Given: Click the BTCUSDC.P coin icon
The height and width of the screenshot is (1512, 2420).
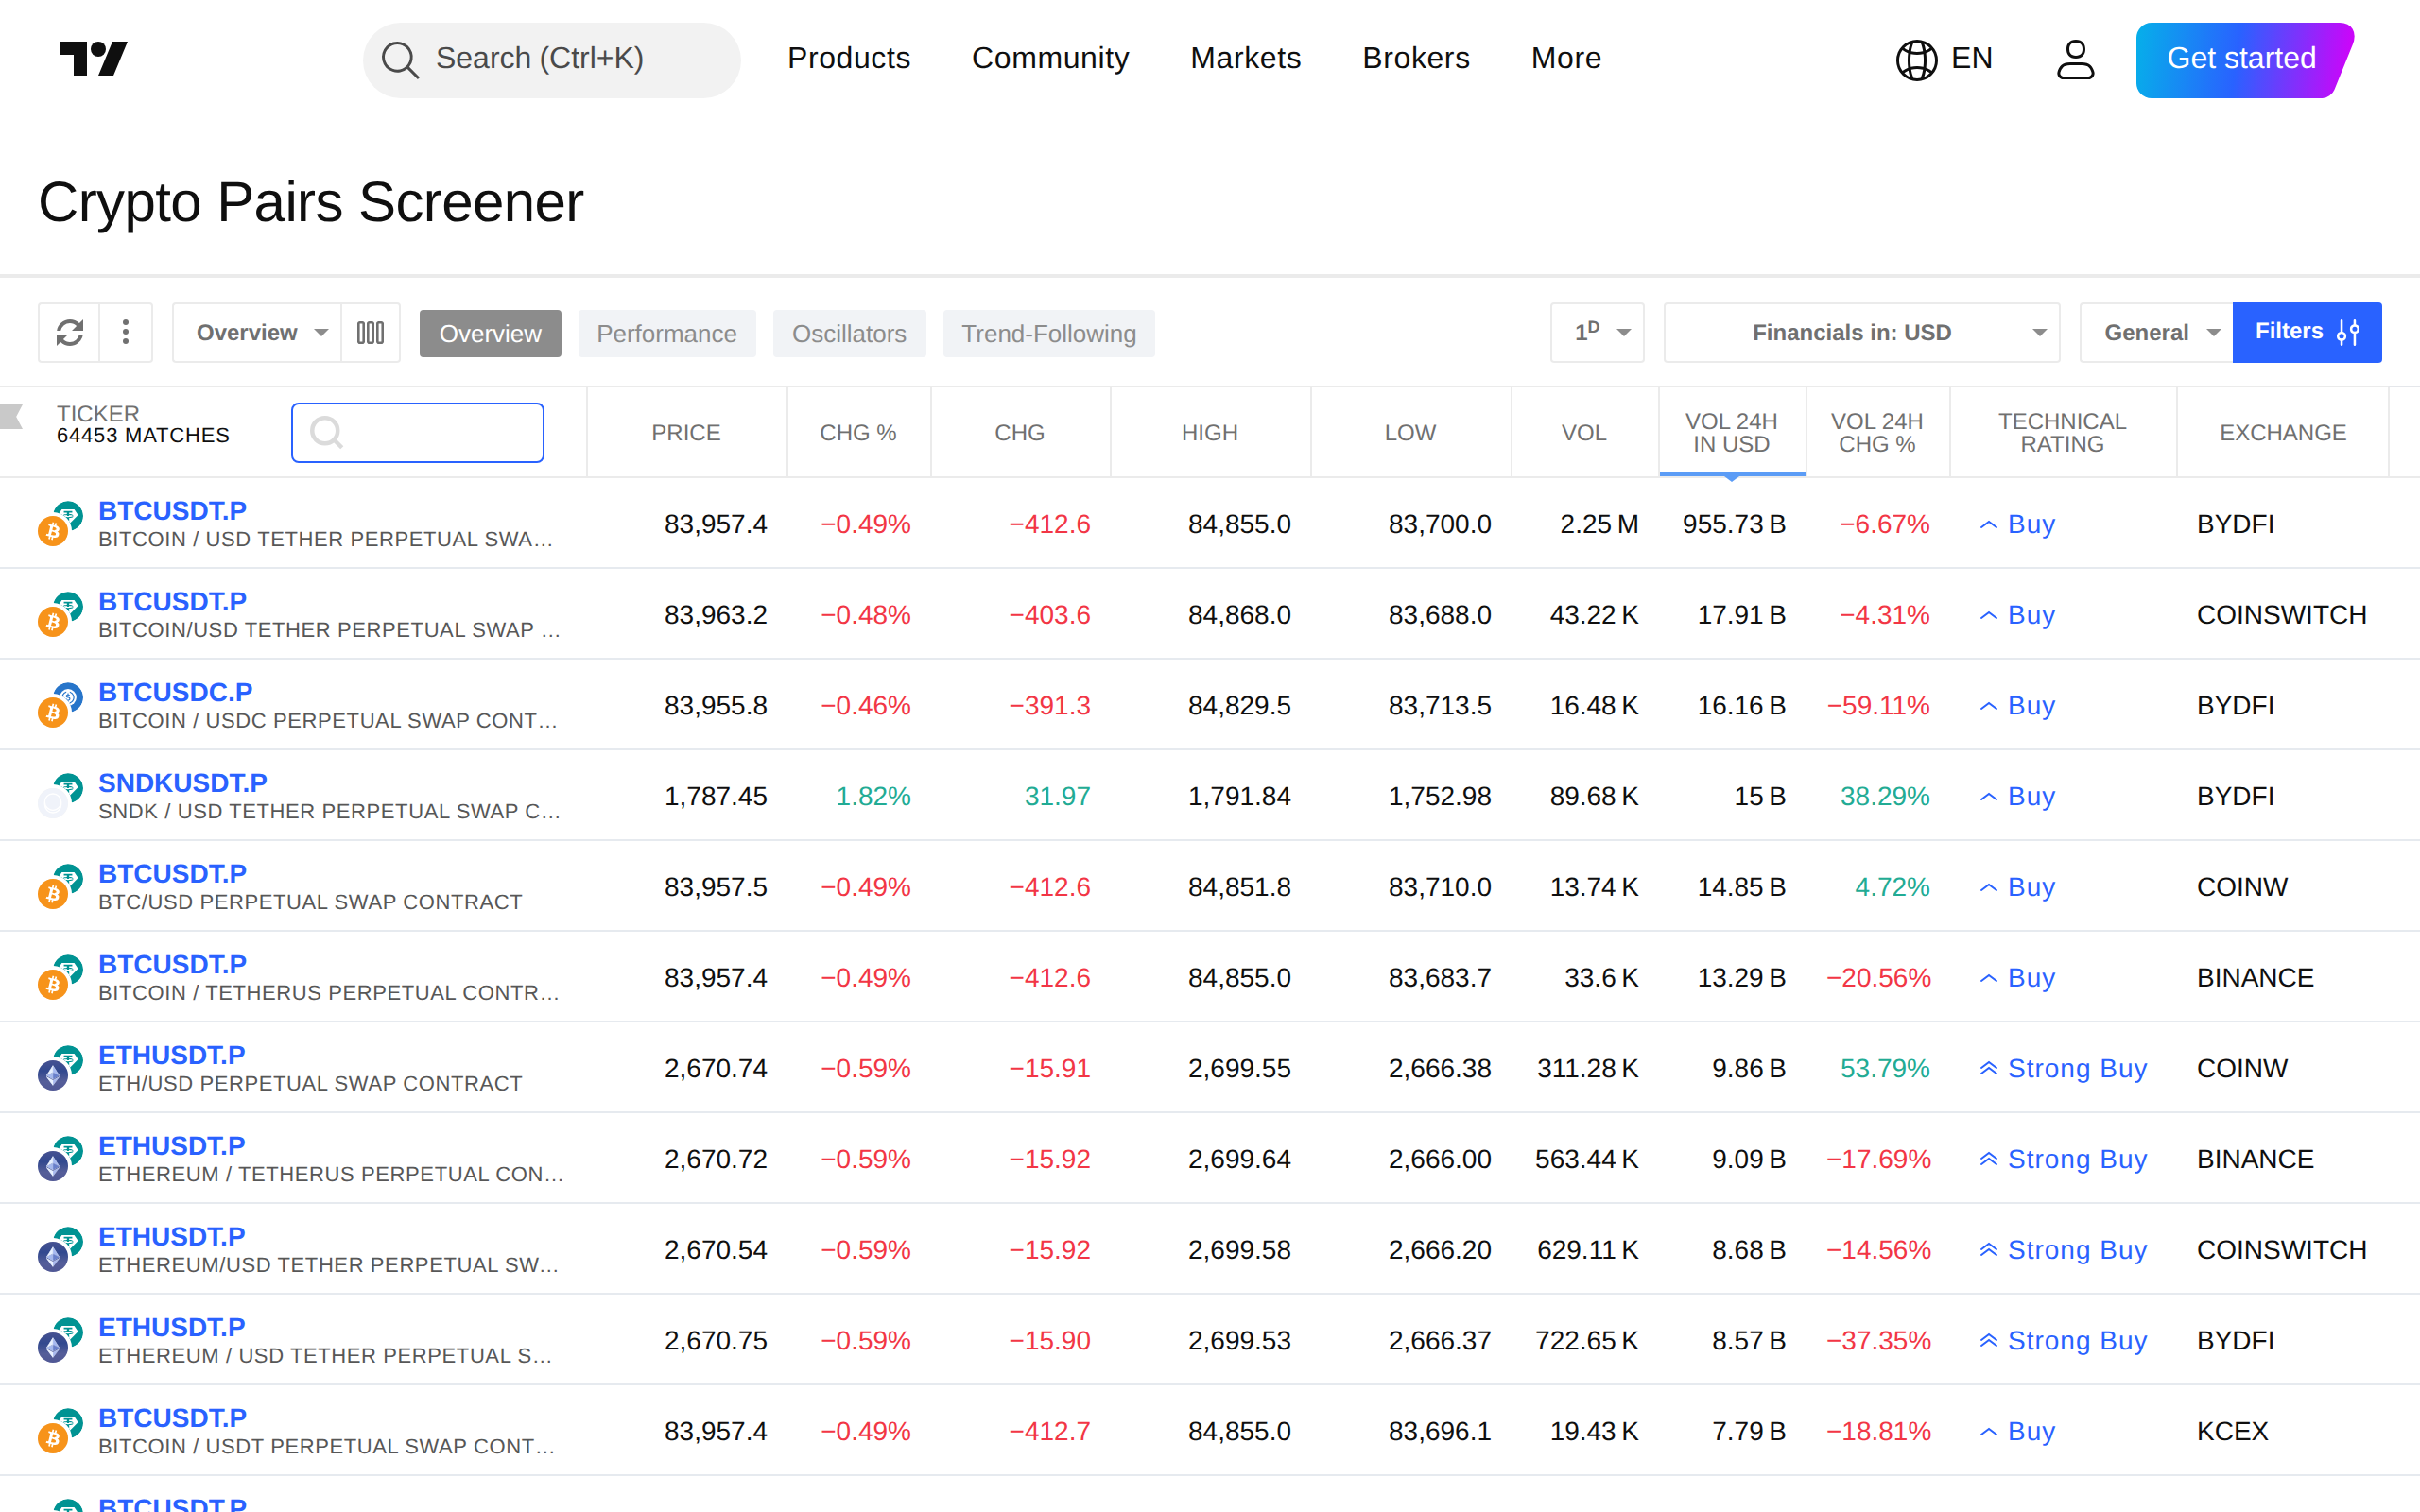Looking at the screenshot, I should 60,705.
